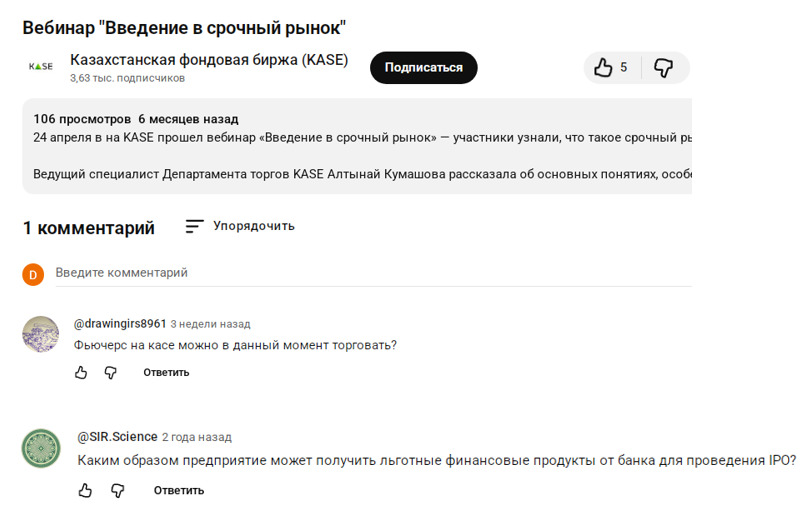Click your orange D profile avatar
This screenshot has width=809, height=510.
pyautogui.click(x=34, y=274)
